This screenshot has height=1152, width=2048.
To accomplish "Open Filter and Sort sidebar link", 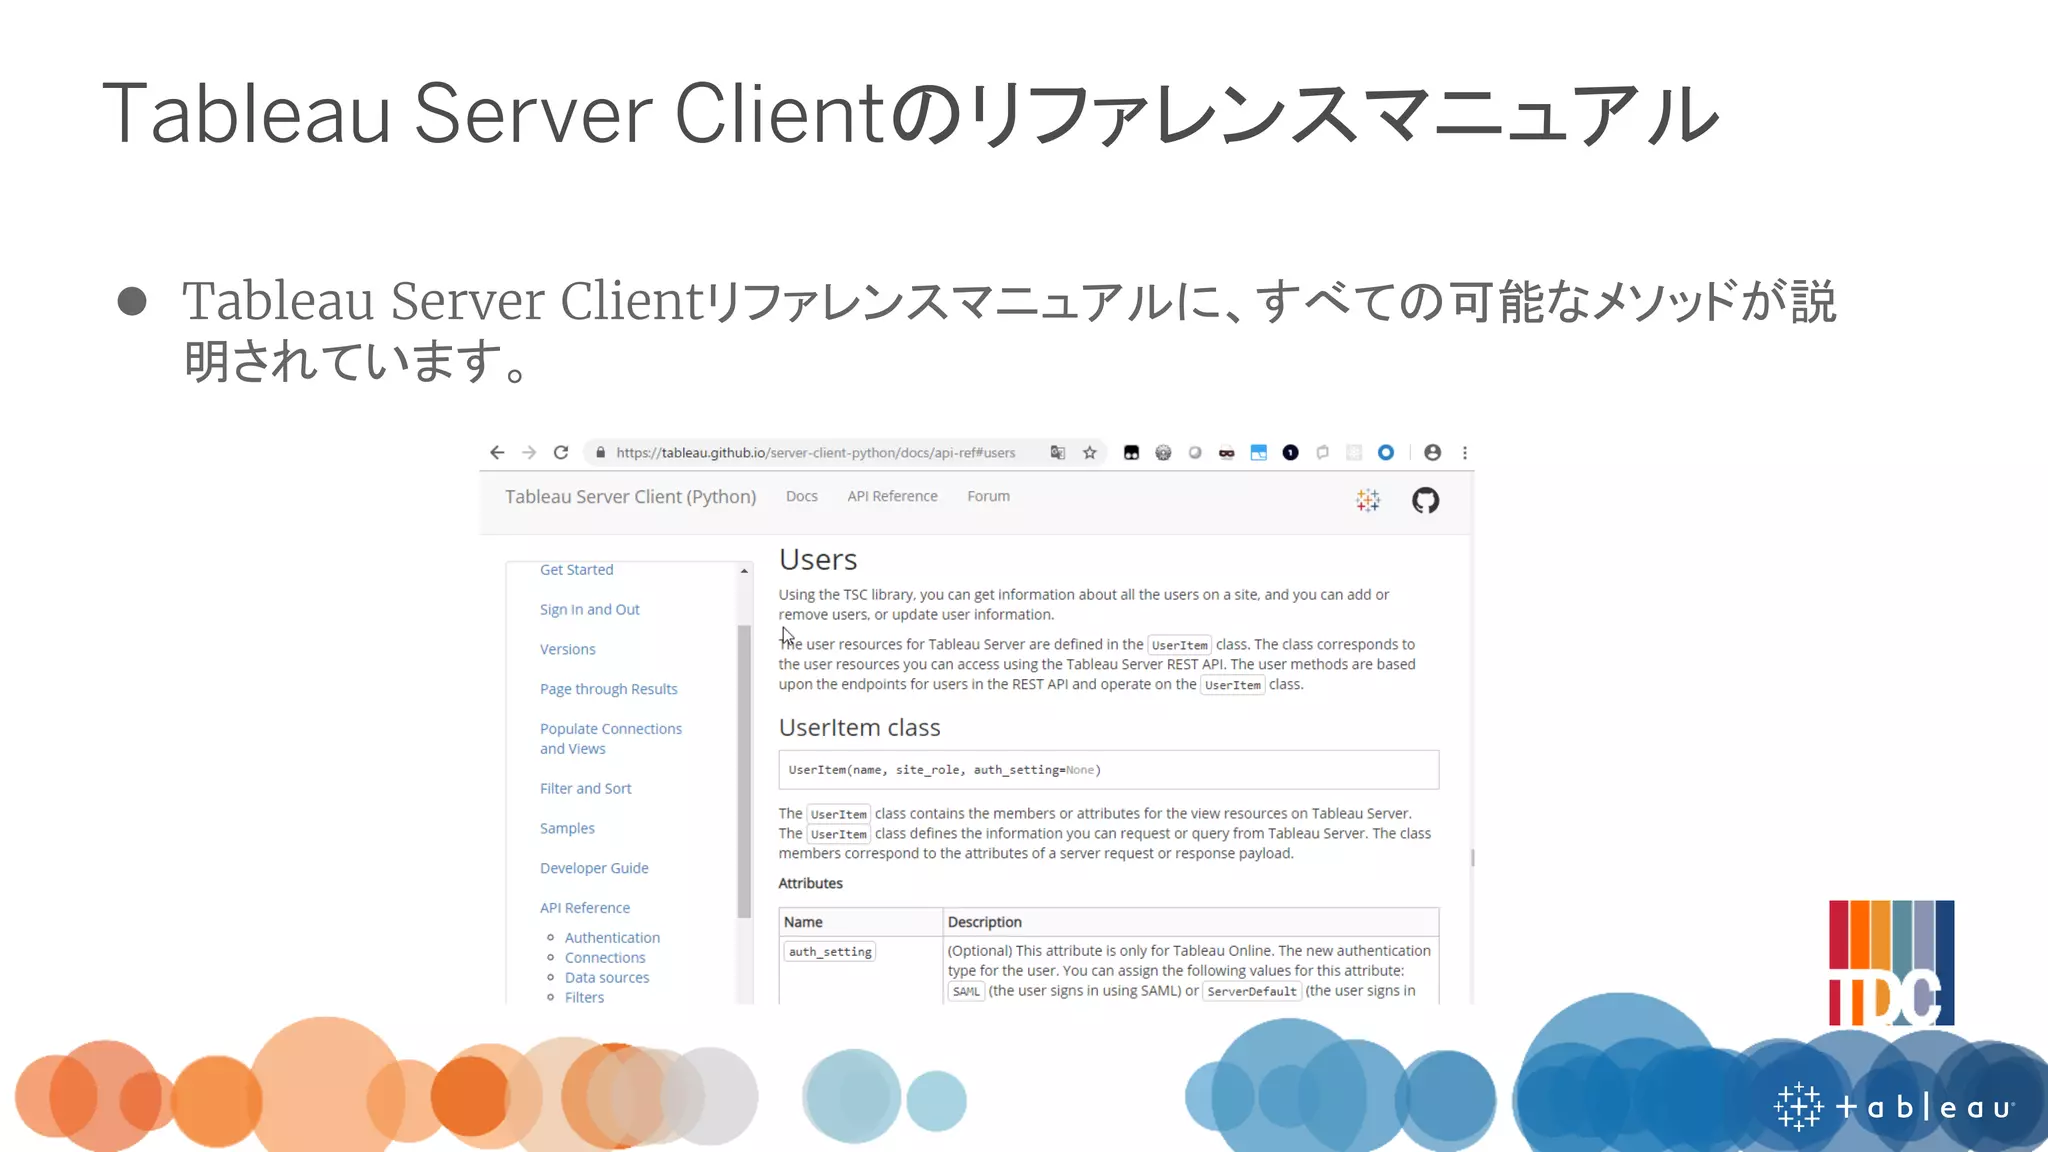I will [585, 788].
